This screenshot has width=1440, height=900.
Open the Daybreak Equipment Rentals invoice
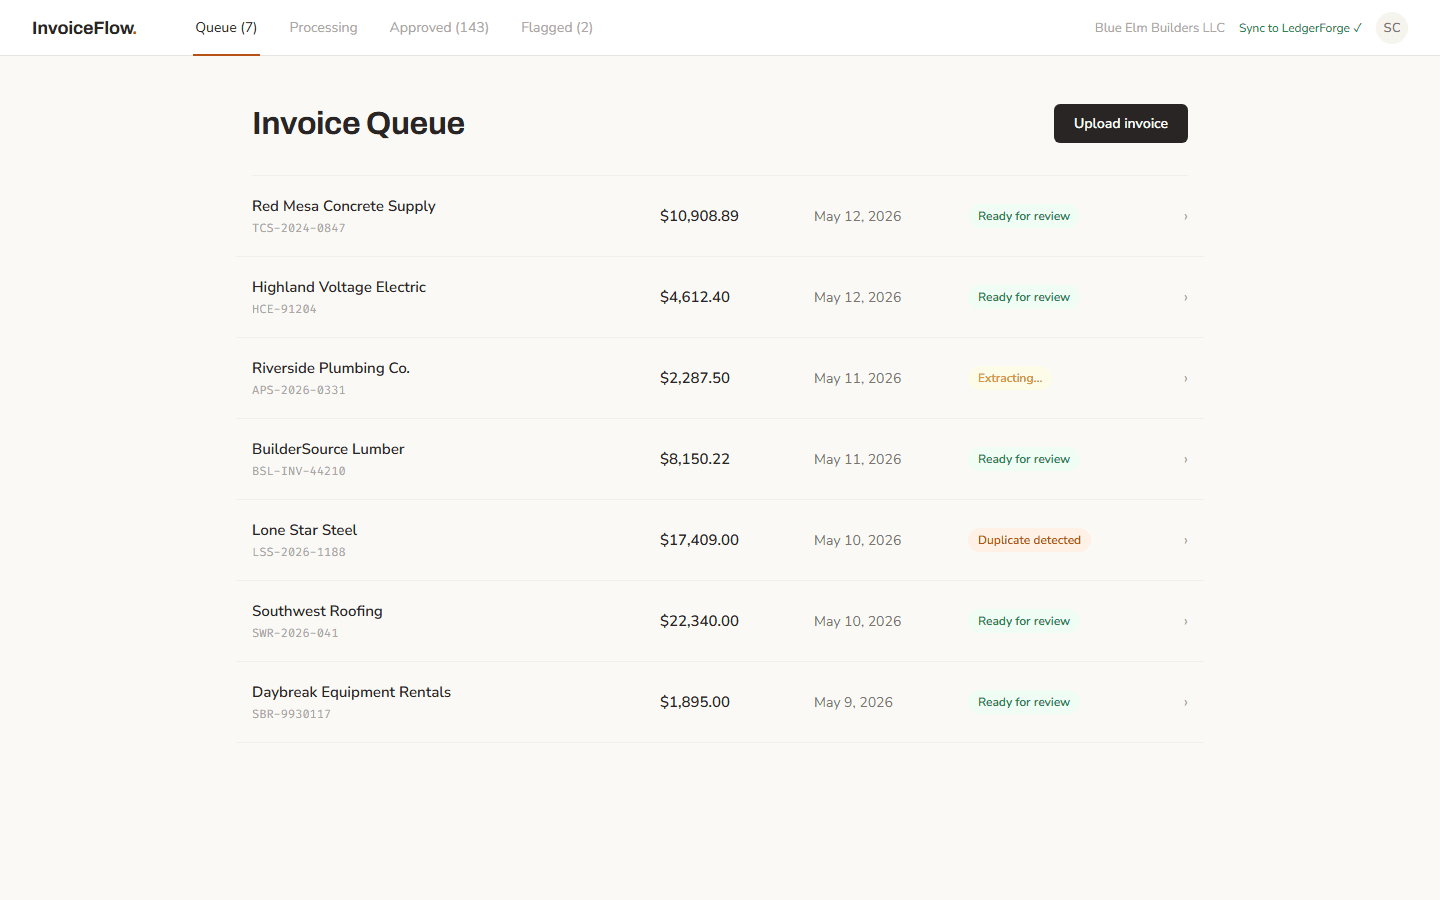(x=720, y=702)
